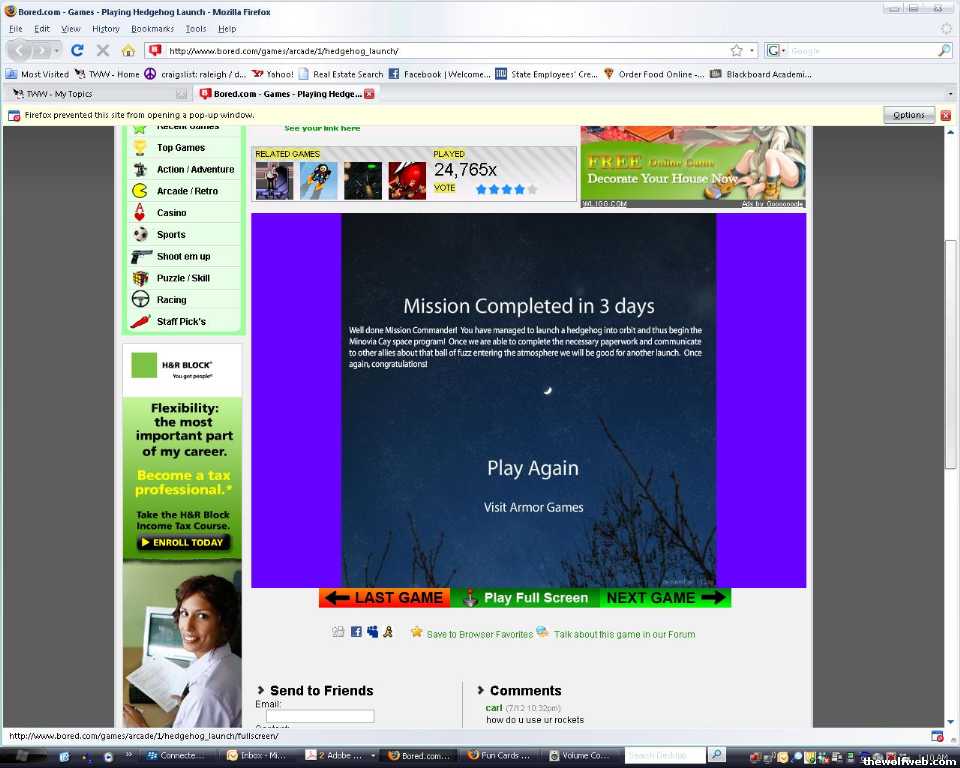Screen dimensions: 960x768
Task: Open the Bookmarks menu
Action: (152, 29)
